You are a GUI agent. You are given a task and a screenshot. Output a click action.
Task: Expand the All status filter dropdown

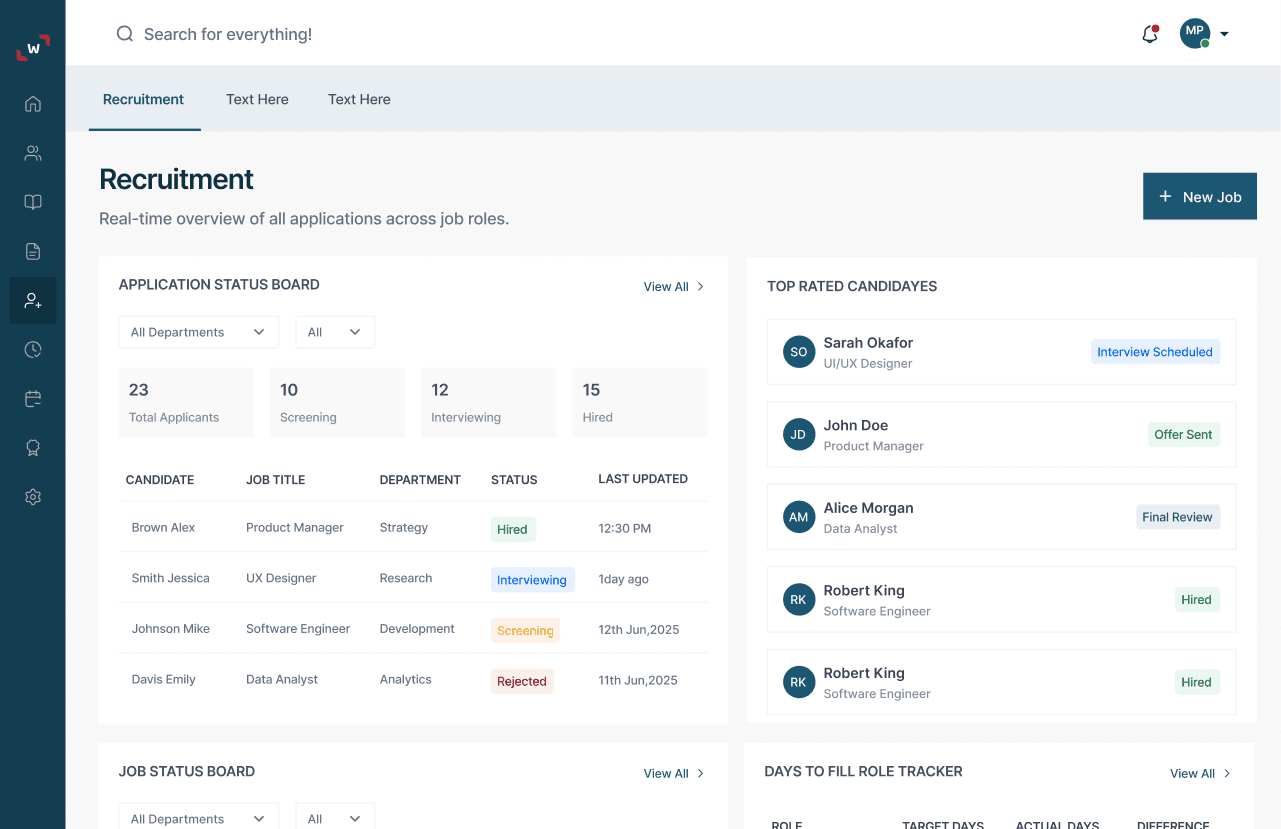pos(335,331)
